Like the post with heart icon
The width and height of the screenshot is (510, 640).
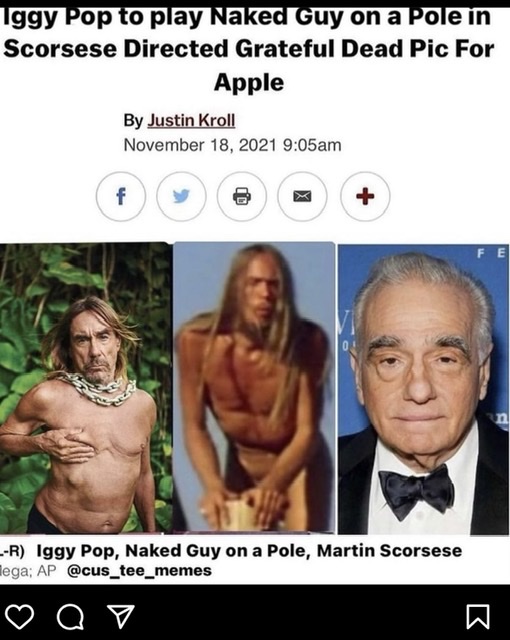click(x=19, y=617)
